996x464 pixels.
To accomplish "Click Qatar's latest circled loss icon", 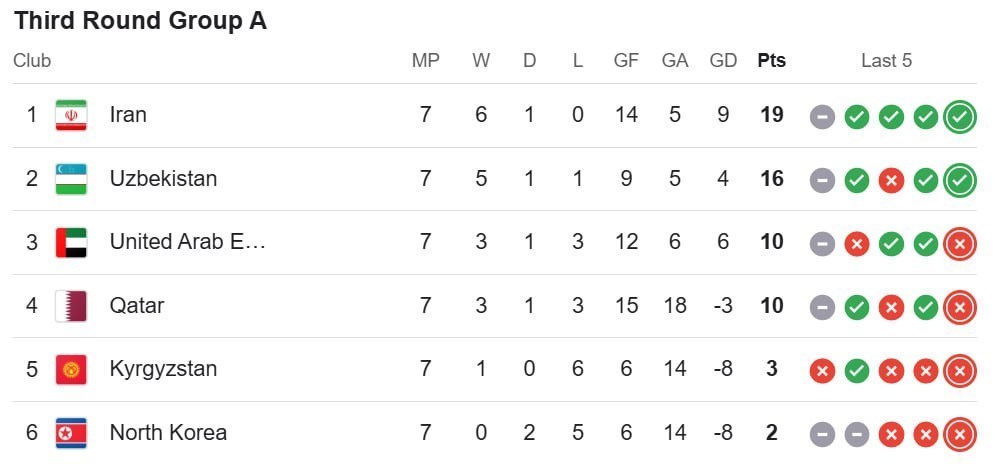I will (959, 307).
